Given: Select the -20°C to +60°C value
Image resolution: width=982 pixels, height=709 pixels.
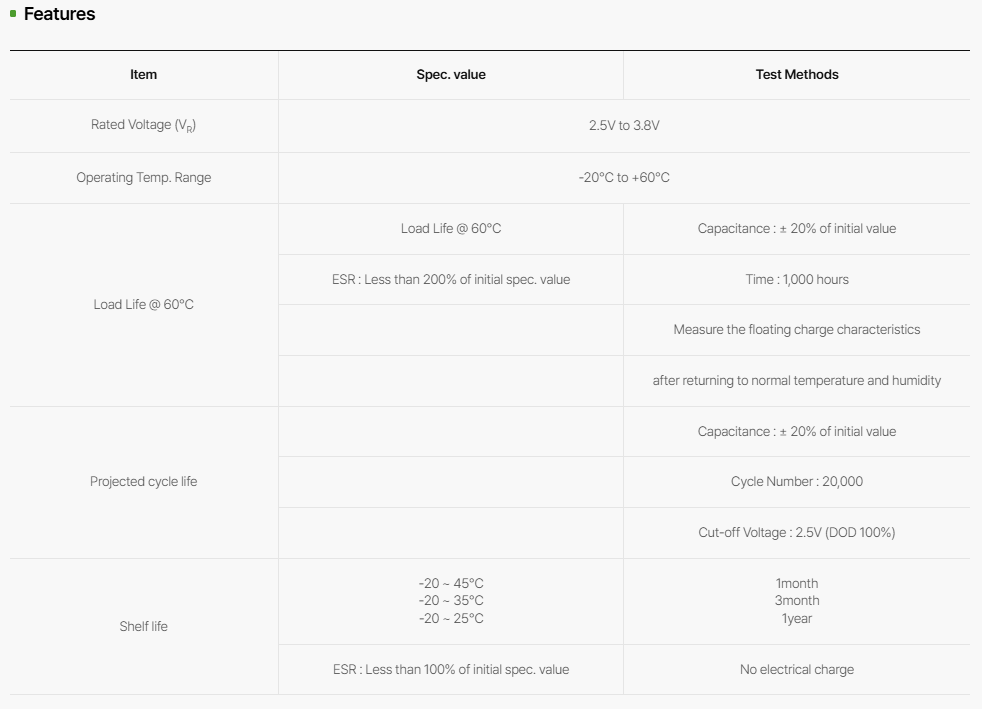Looking at the screenshot, I should click(x=624, y=177).
